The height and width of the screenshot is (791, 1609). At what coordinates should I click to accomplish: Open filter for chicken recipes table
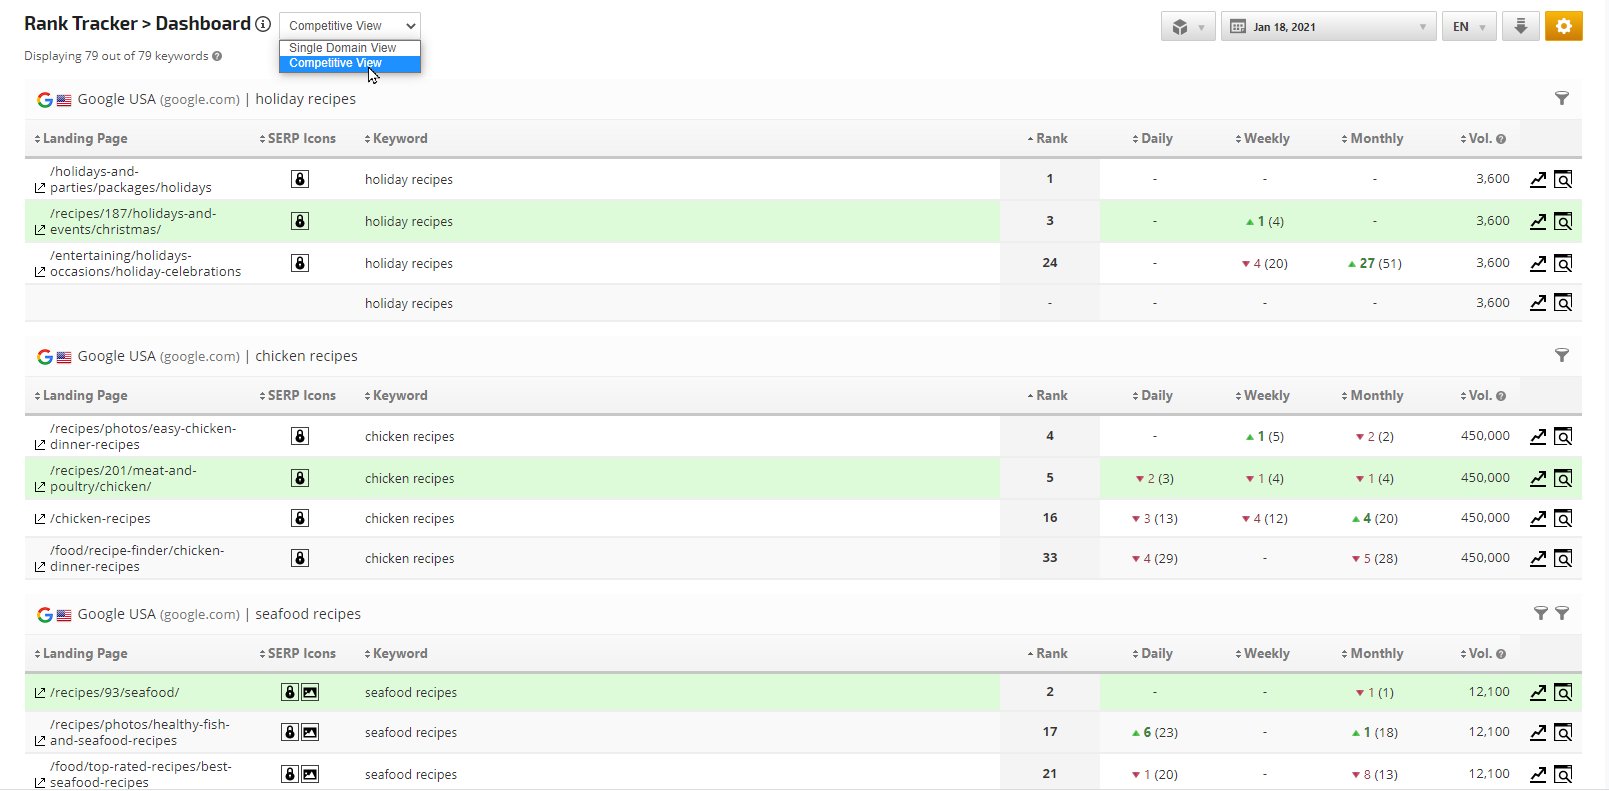(x=1561, y=355)
